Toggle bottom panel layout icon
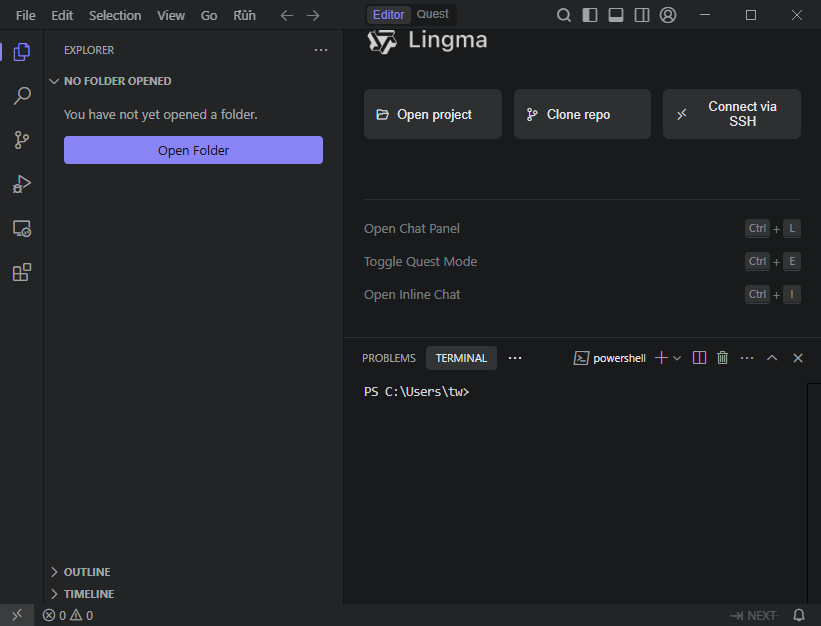 pyautogui.click(x=616, y=15)
